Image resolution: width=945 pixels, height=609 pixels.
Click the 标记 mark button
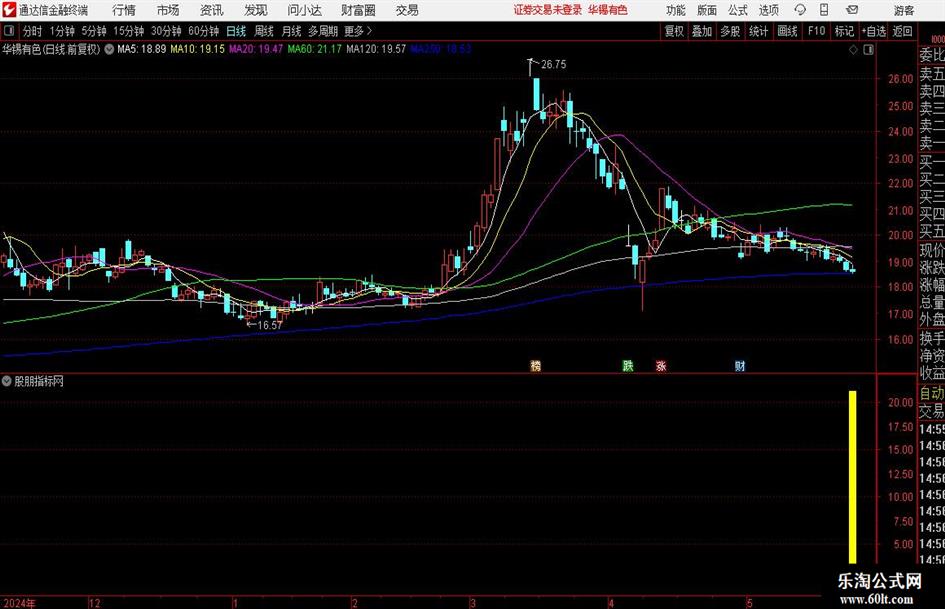[844, 31]
